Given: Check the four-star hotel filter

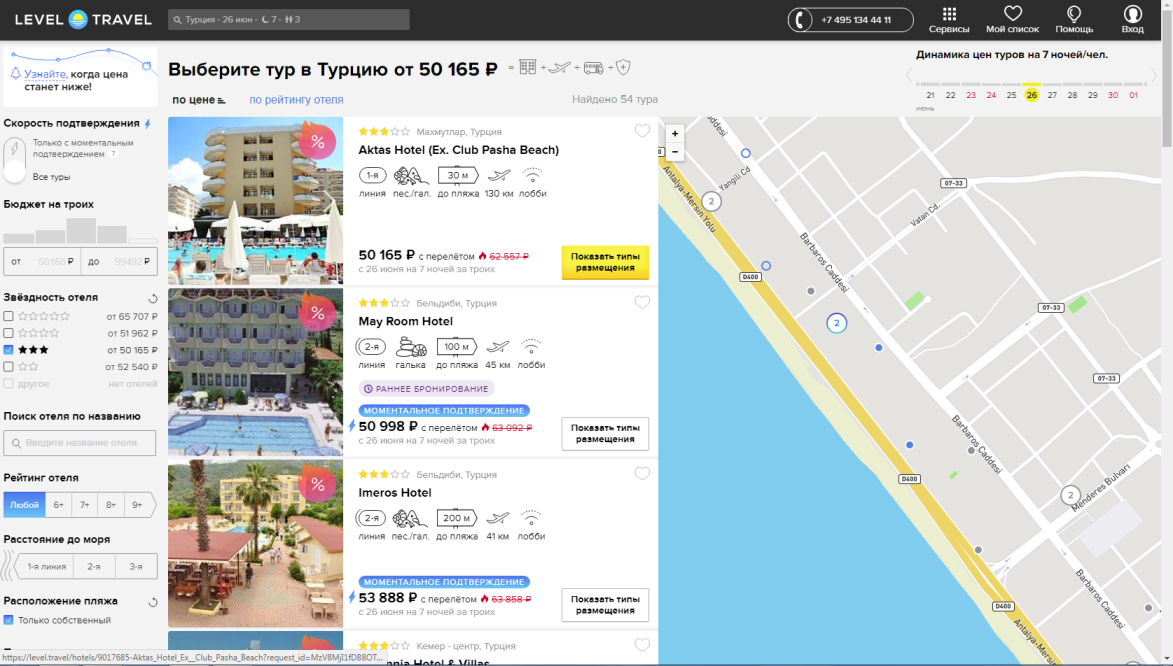Looking at the screenshot, I should (x=8, y=333).
